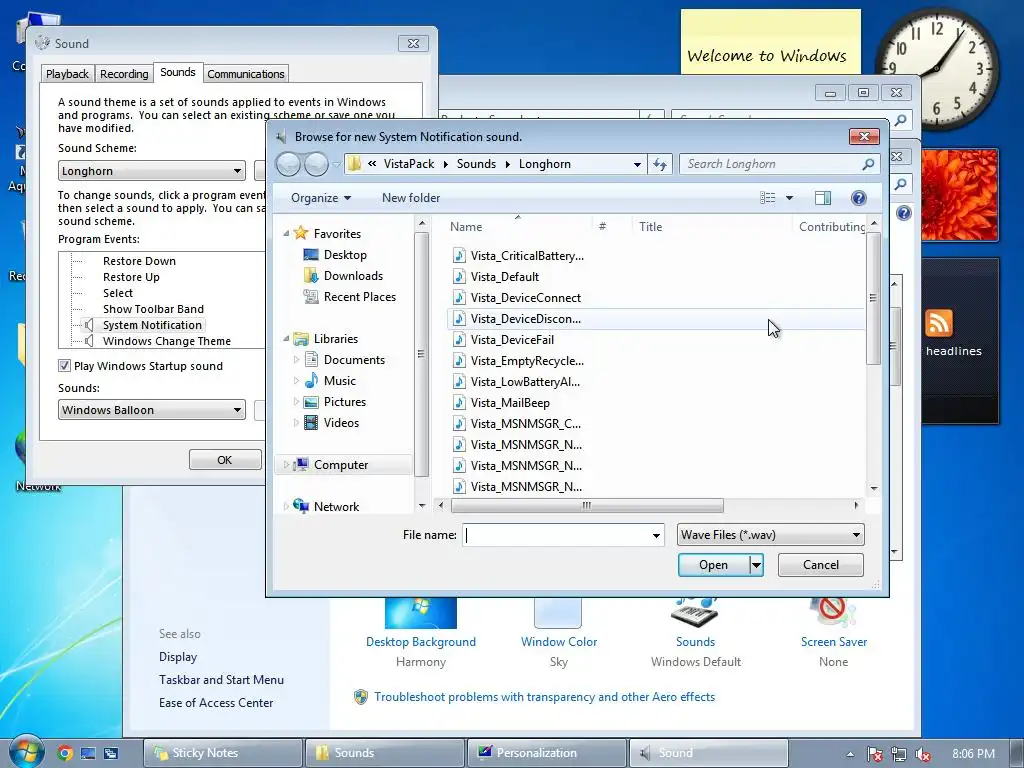The height and width of the screenshot is (768, 1024).
Task: Open the Get help question mark icon
Action: [859, 198]
